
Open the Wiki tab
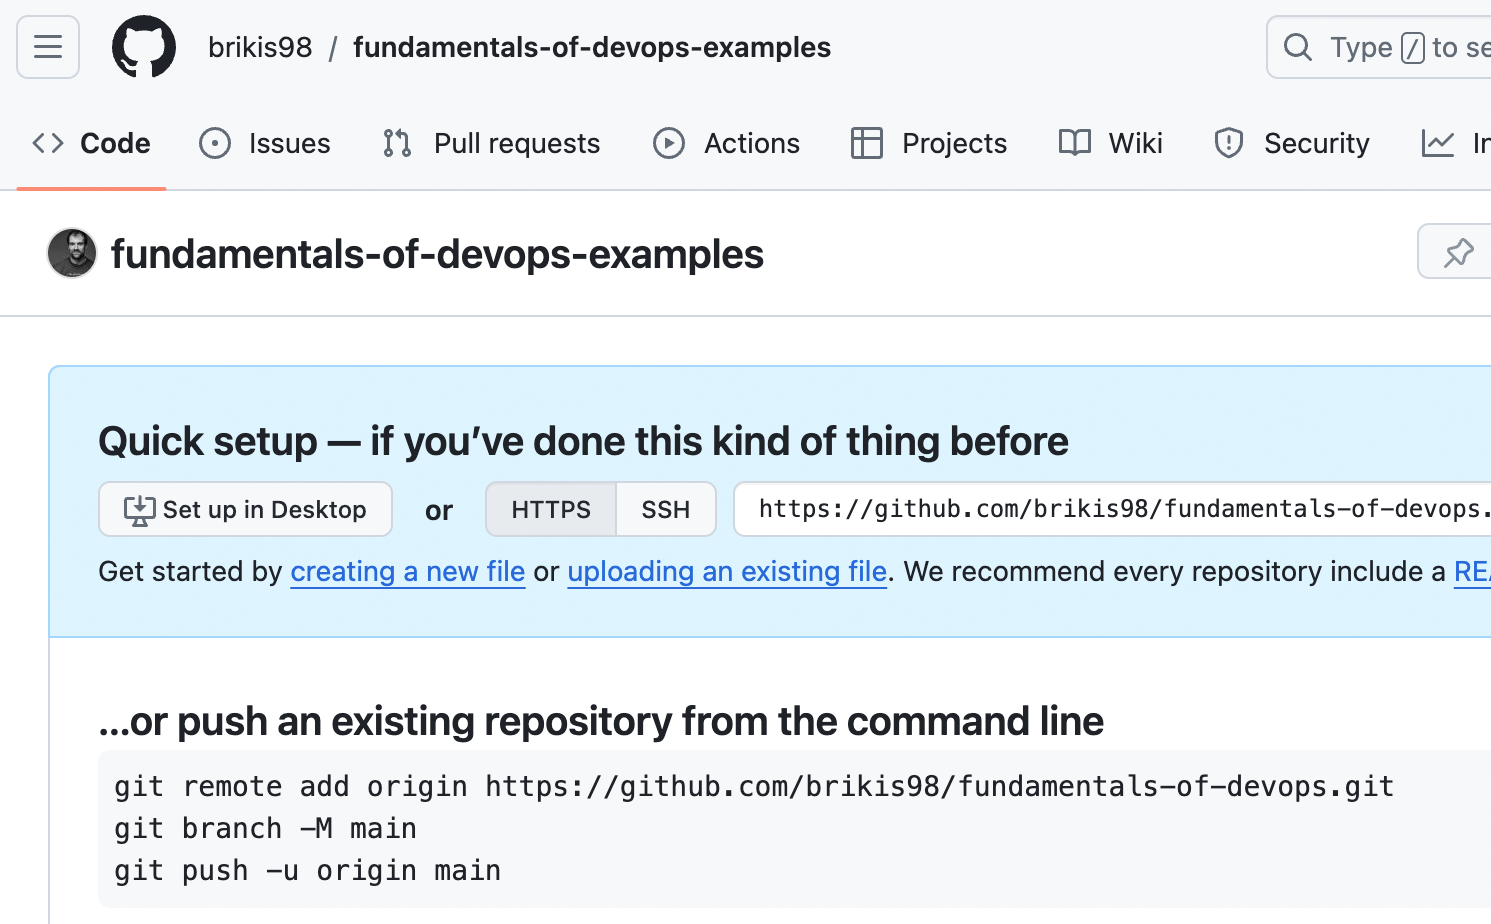1110,143
